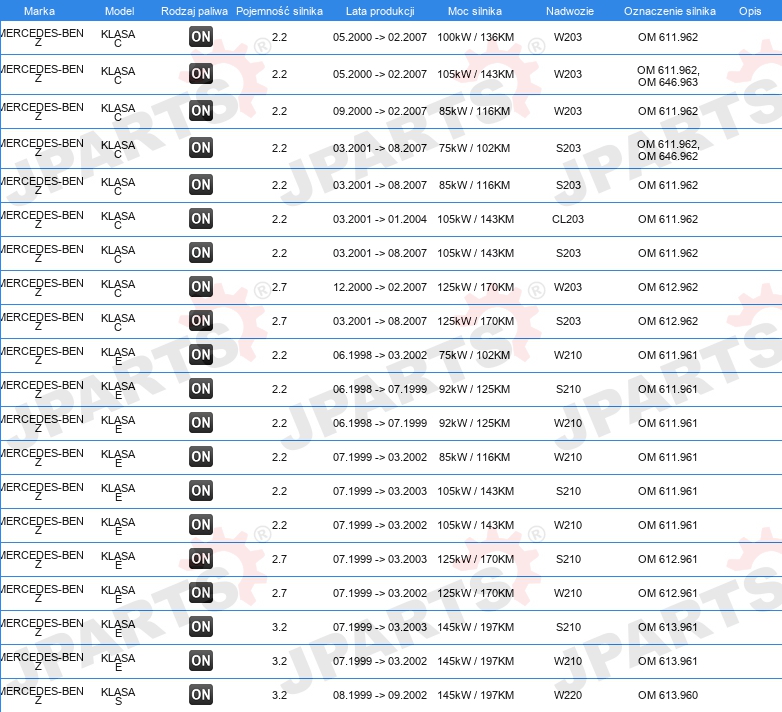This screenshot has width=782, height=712.
Task: Select the cell 100kW / 136KM
Action: click(x=475, y=37)
